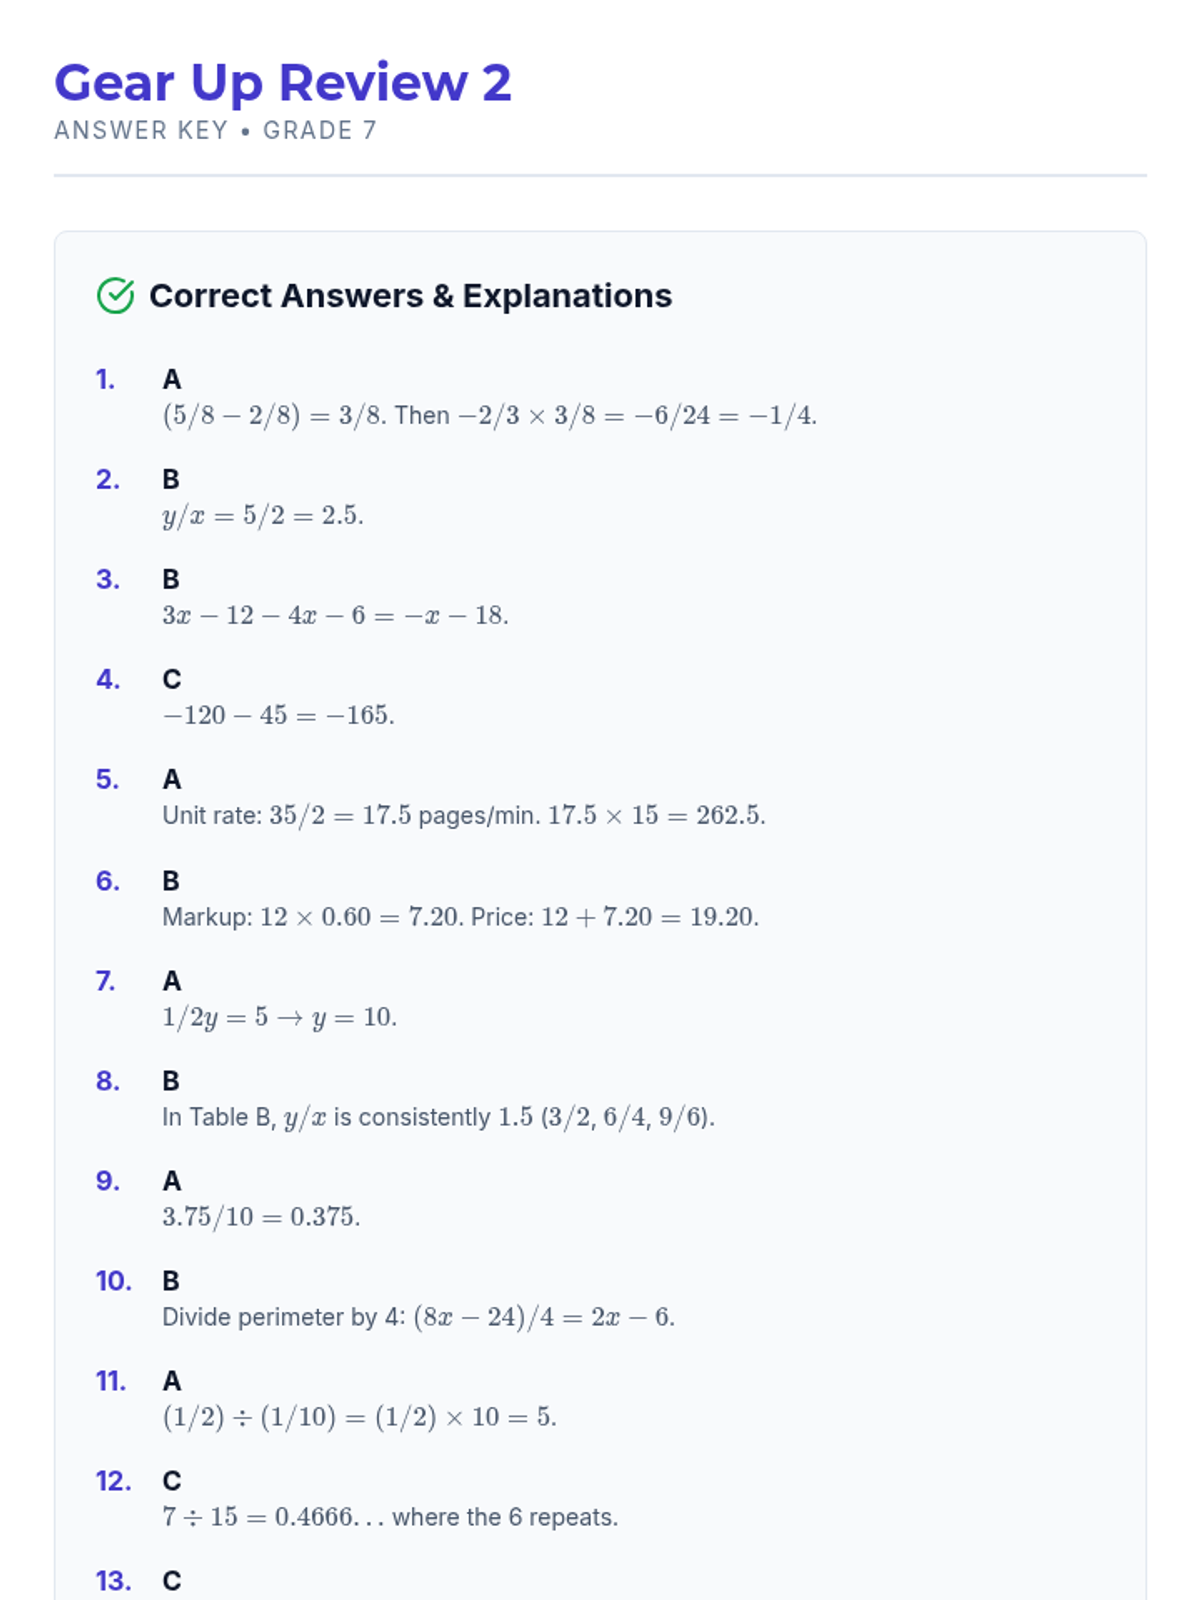Viewport: 1200px width, 1600px height.
Task: Select question number 7 label
Action: click(106, 981)
